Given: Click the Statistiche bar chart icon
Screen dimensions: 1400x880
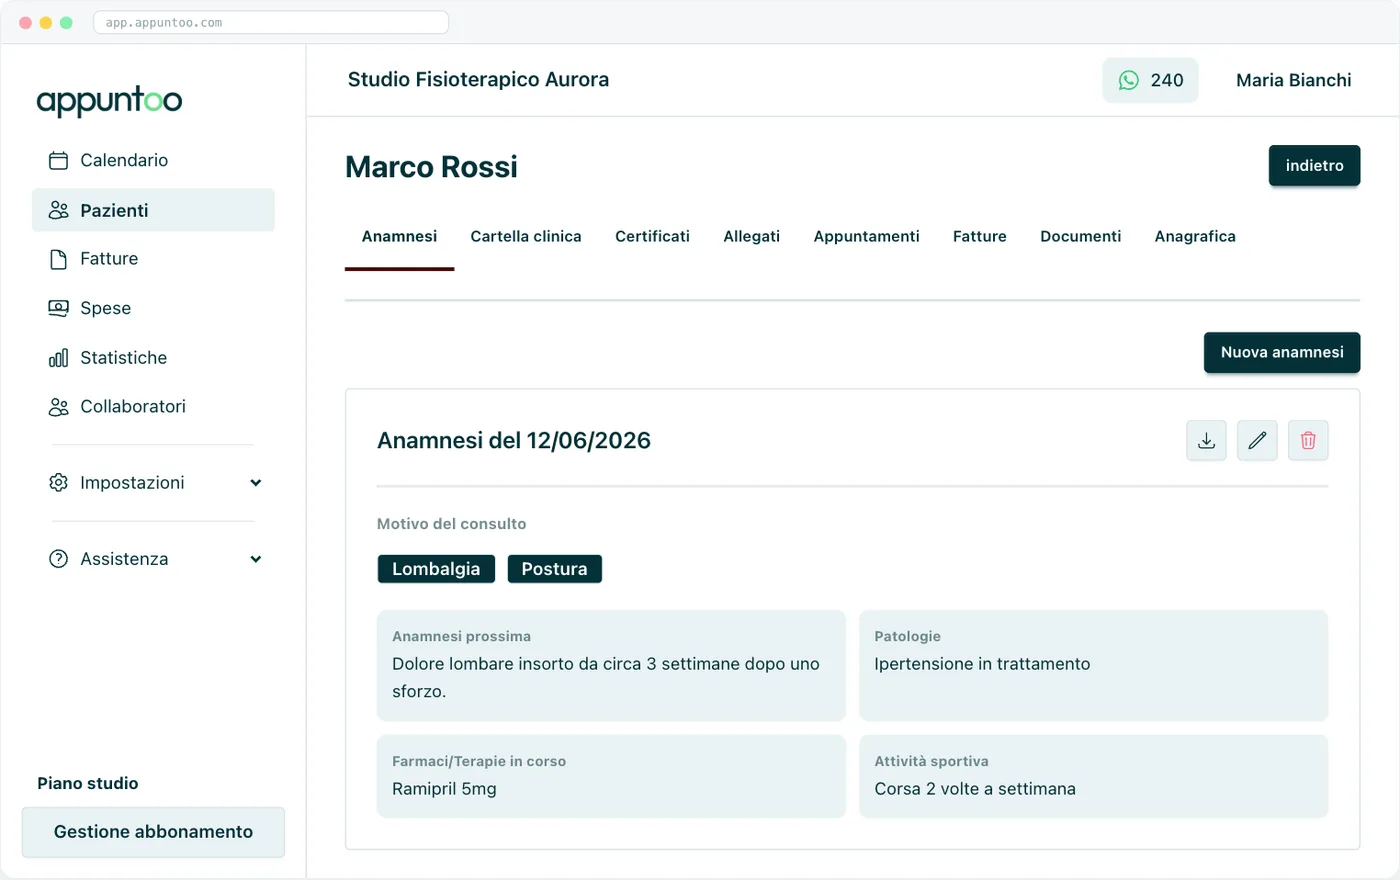Looking at the screenshot, I should point(59,358).
